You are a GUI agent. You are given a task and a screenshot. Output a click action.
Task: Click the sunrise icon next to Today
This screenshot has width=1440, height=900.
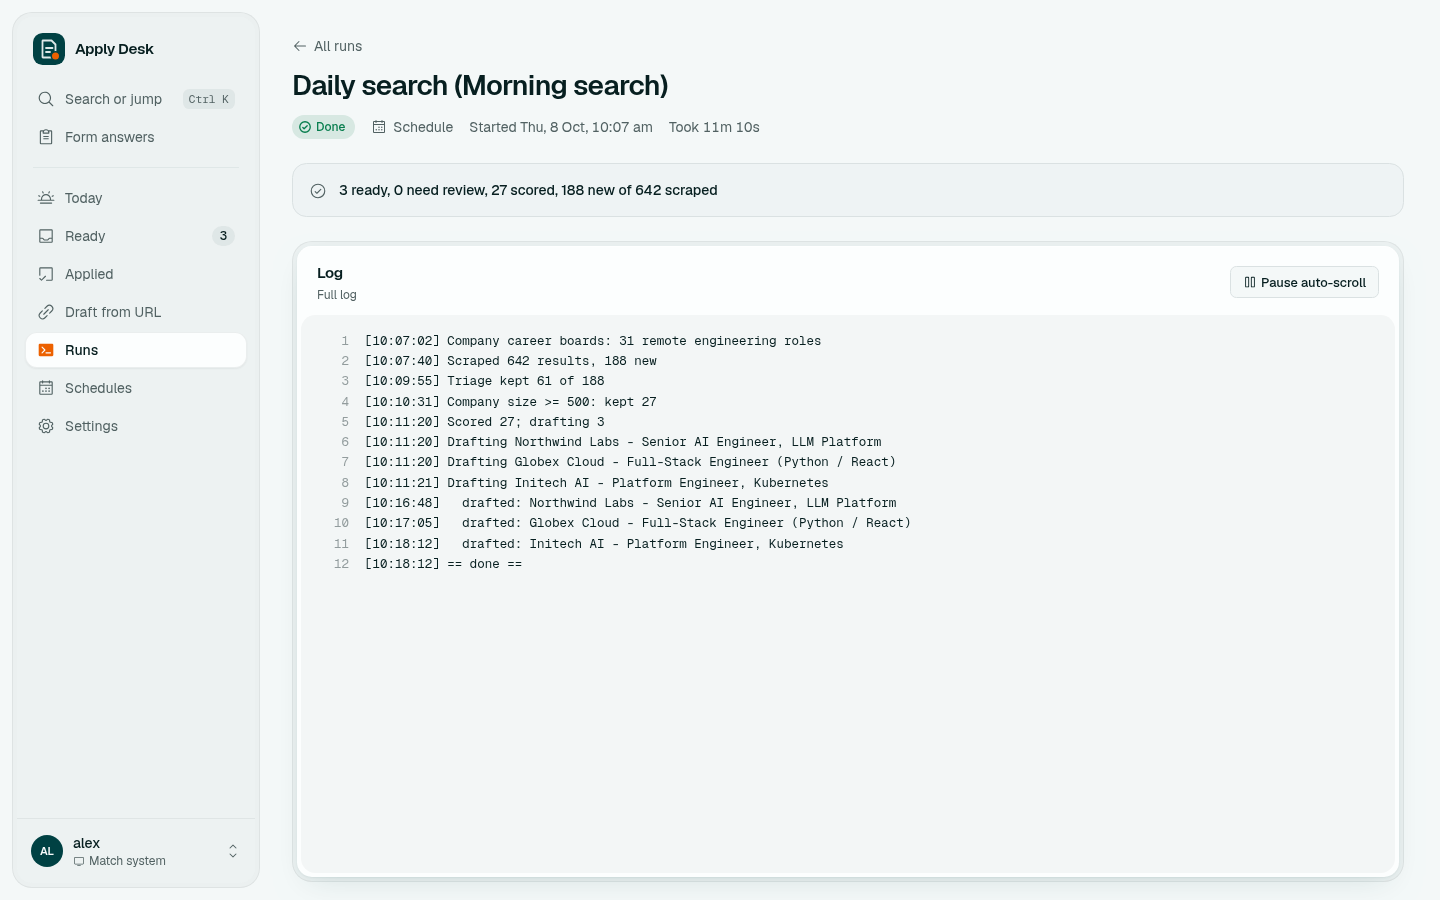46,198
